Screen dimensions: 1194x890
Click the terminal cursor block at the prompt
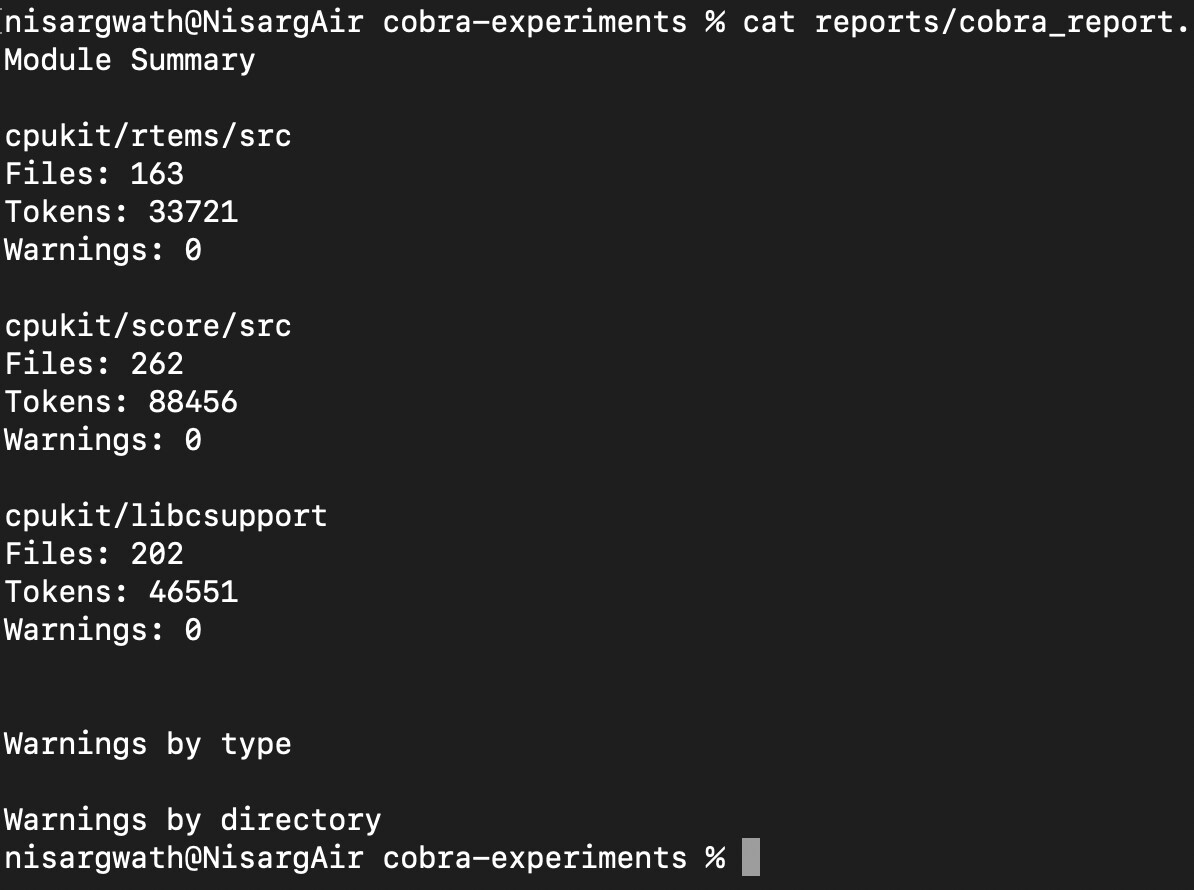pyautogui.click(x=751, y=858)
